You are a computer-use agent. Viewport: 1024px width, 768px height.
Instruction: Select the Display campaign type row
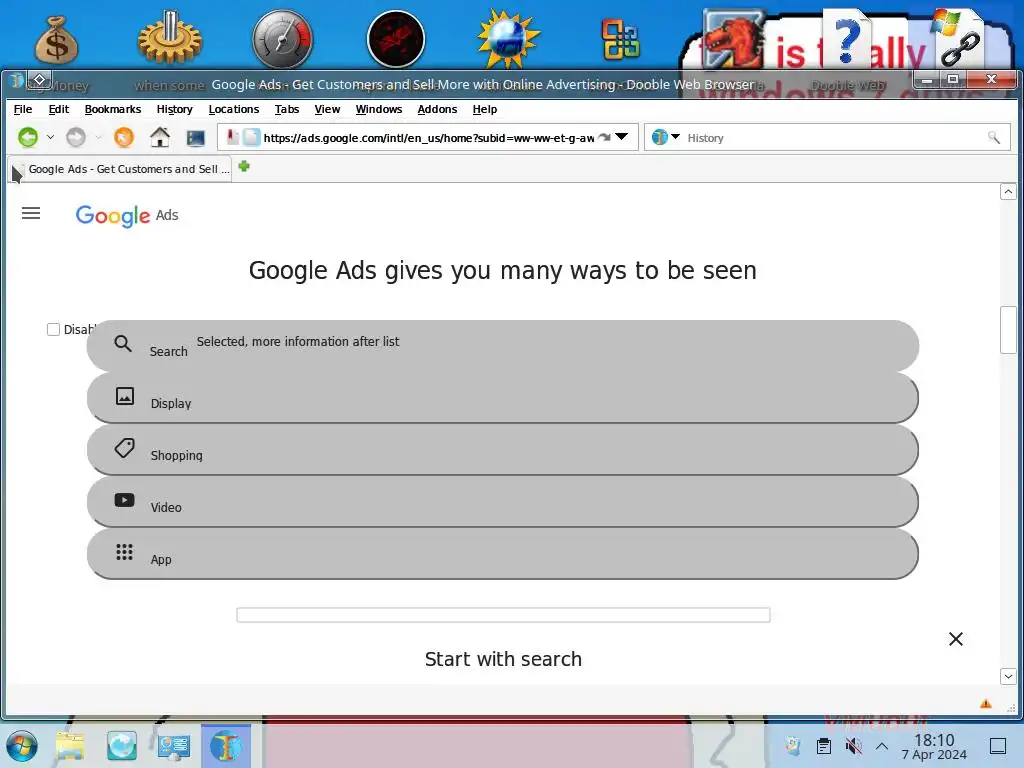click(x=503, y=398)
